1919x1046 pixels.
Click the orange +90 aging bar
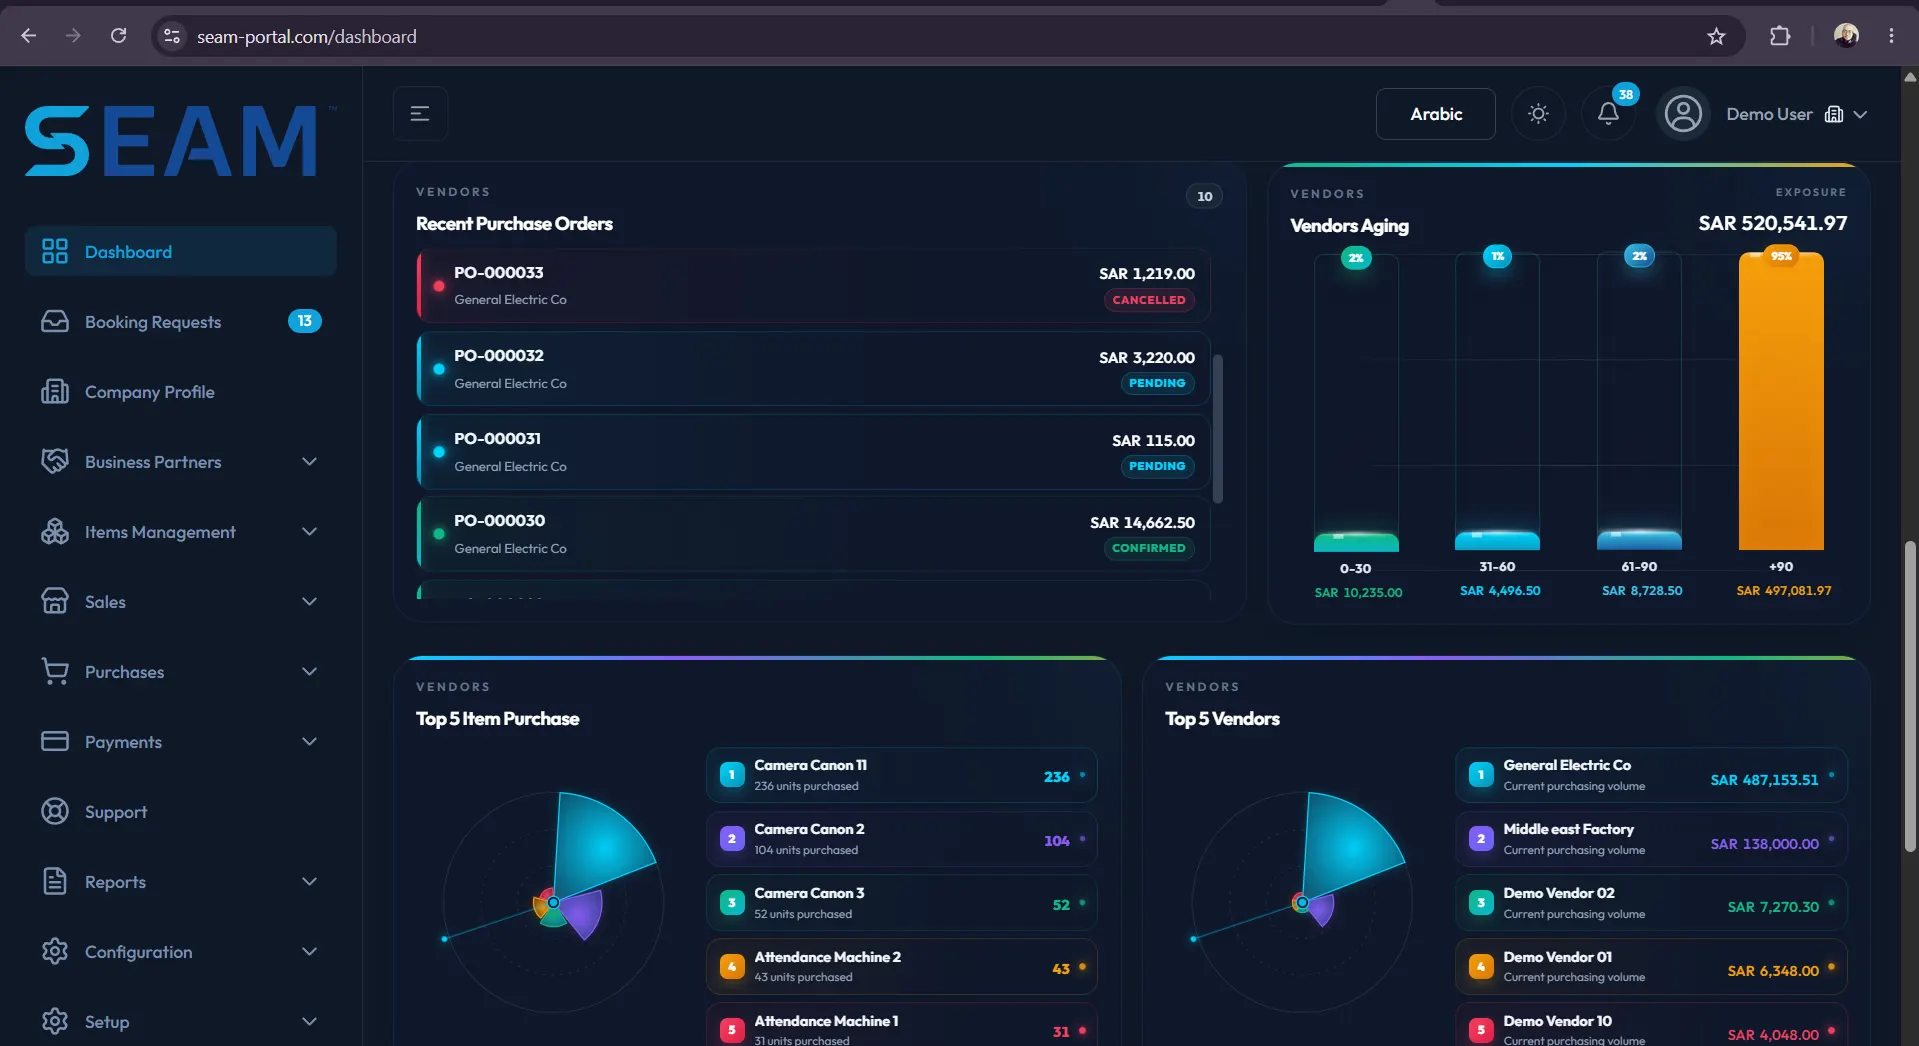1781,401
